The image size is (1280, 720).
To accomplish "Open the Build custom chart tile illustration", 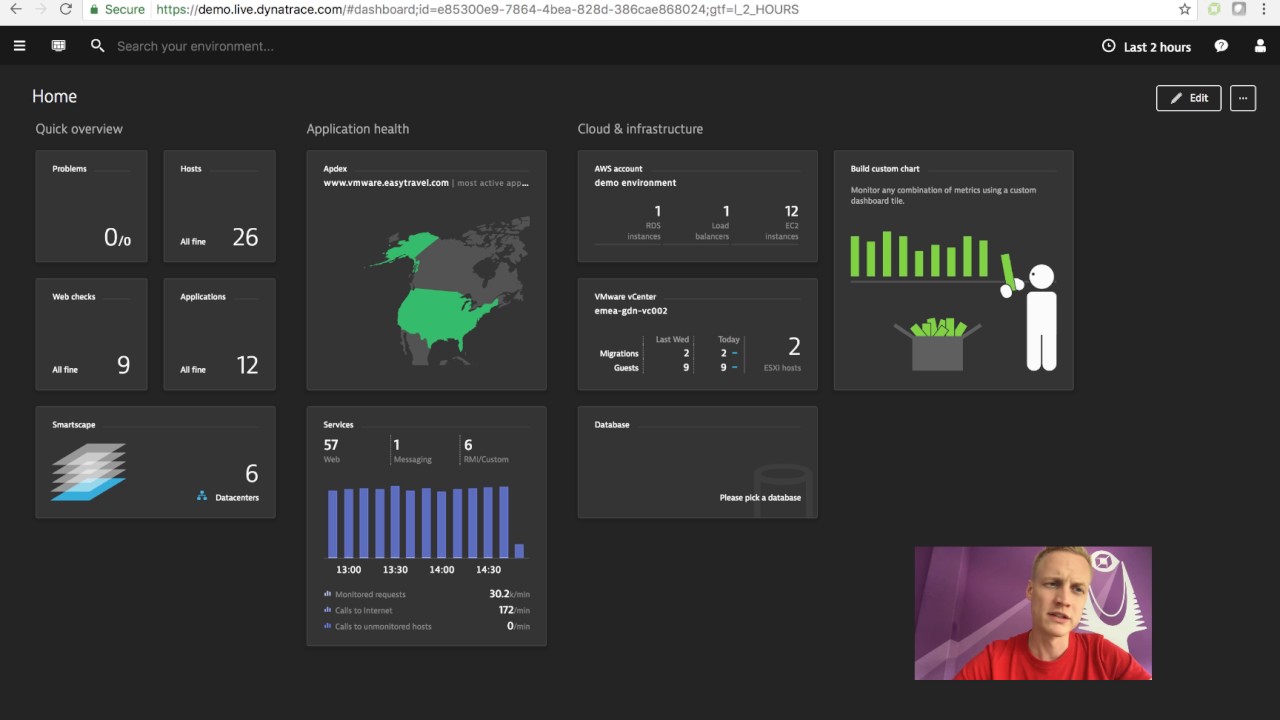I will [x=953, y=300].
